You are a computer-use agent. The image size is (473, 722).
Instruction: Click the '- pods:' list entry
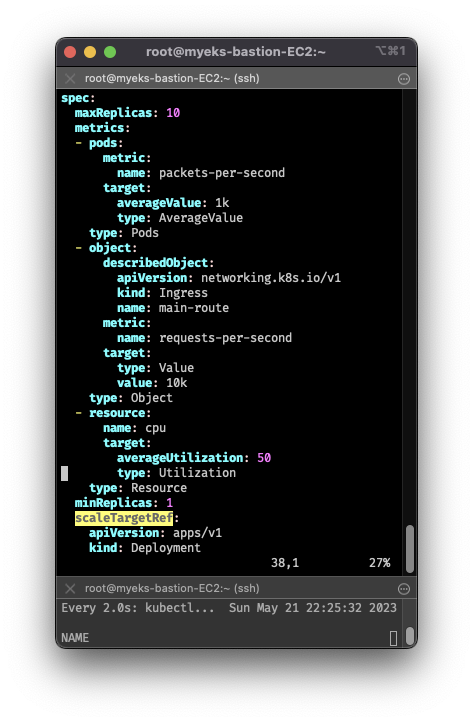99,143
